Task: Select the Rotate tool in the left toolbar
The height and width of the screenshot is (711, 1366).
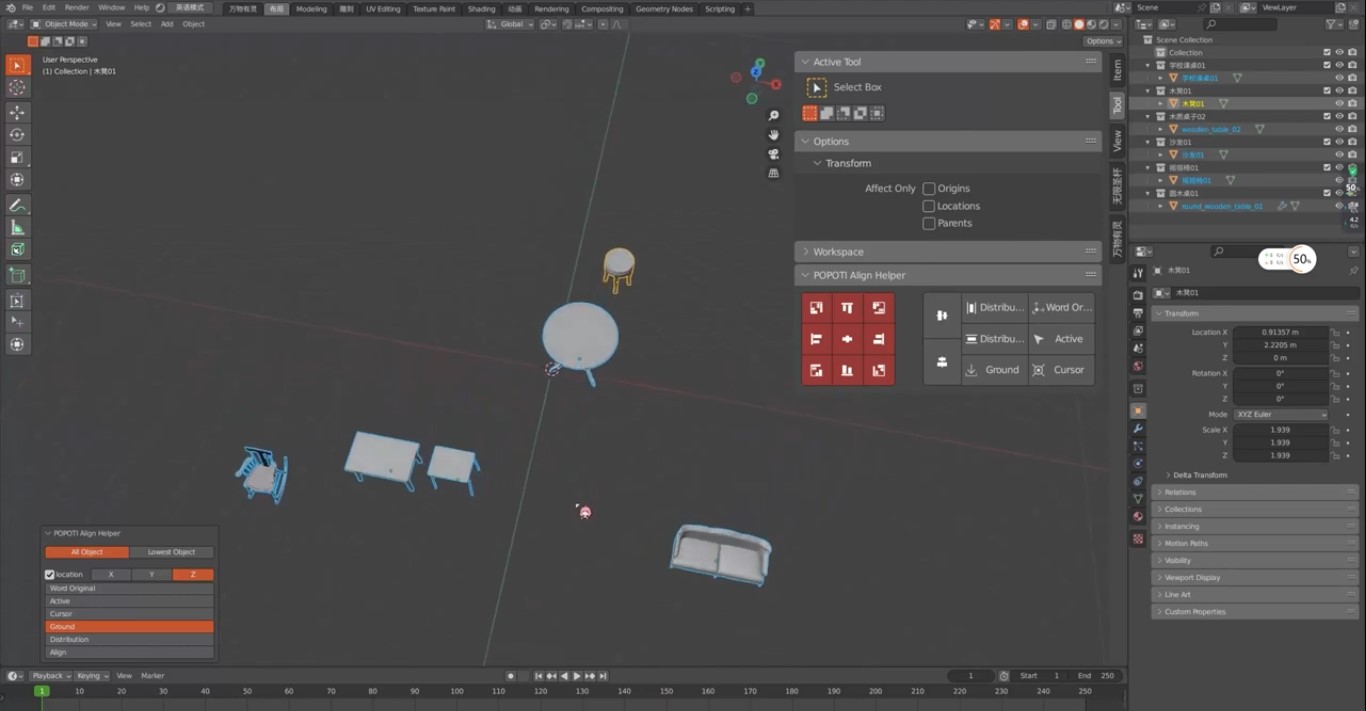Action: coord(17,135)
